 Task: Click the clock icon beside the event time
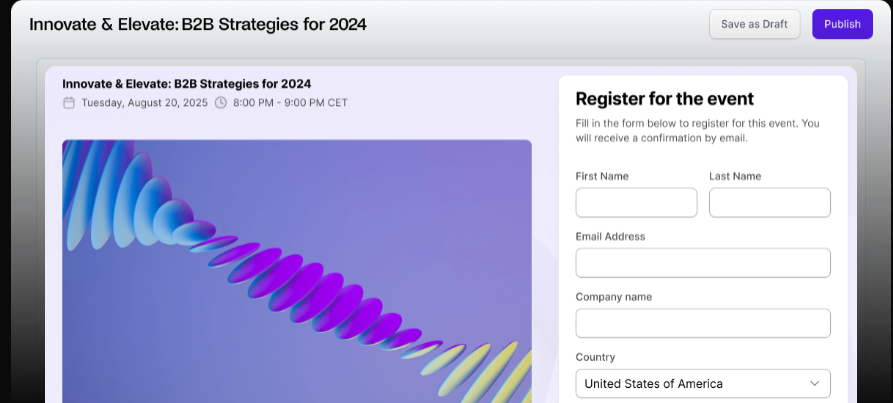pyautogui.click(x=221, y=102)
